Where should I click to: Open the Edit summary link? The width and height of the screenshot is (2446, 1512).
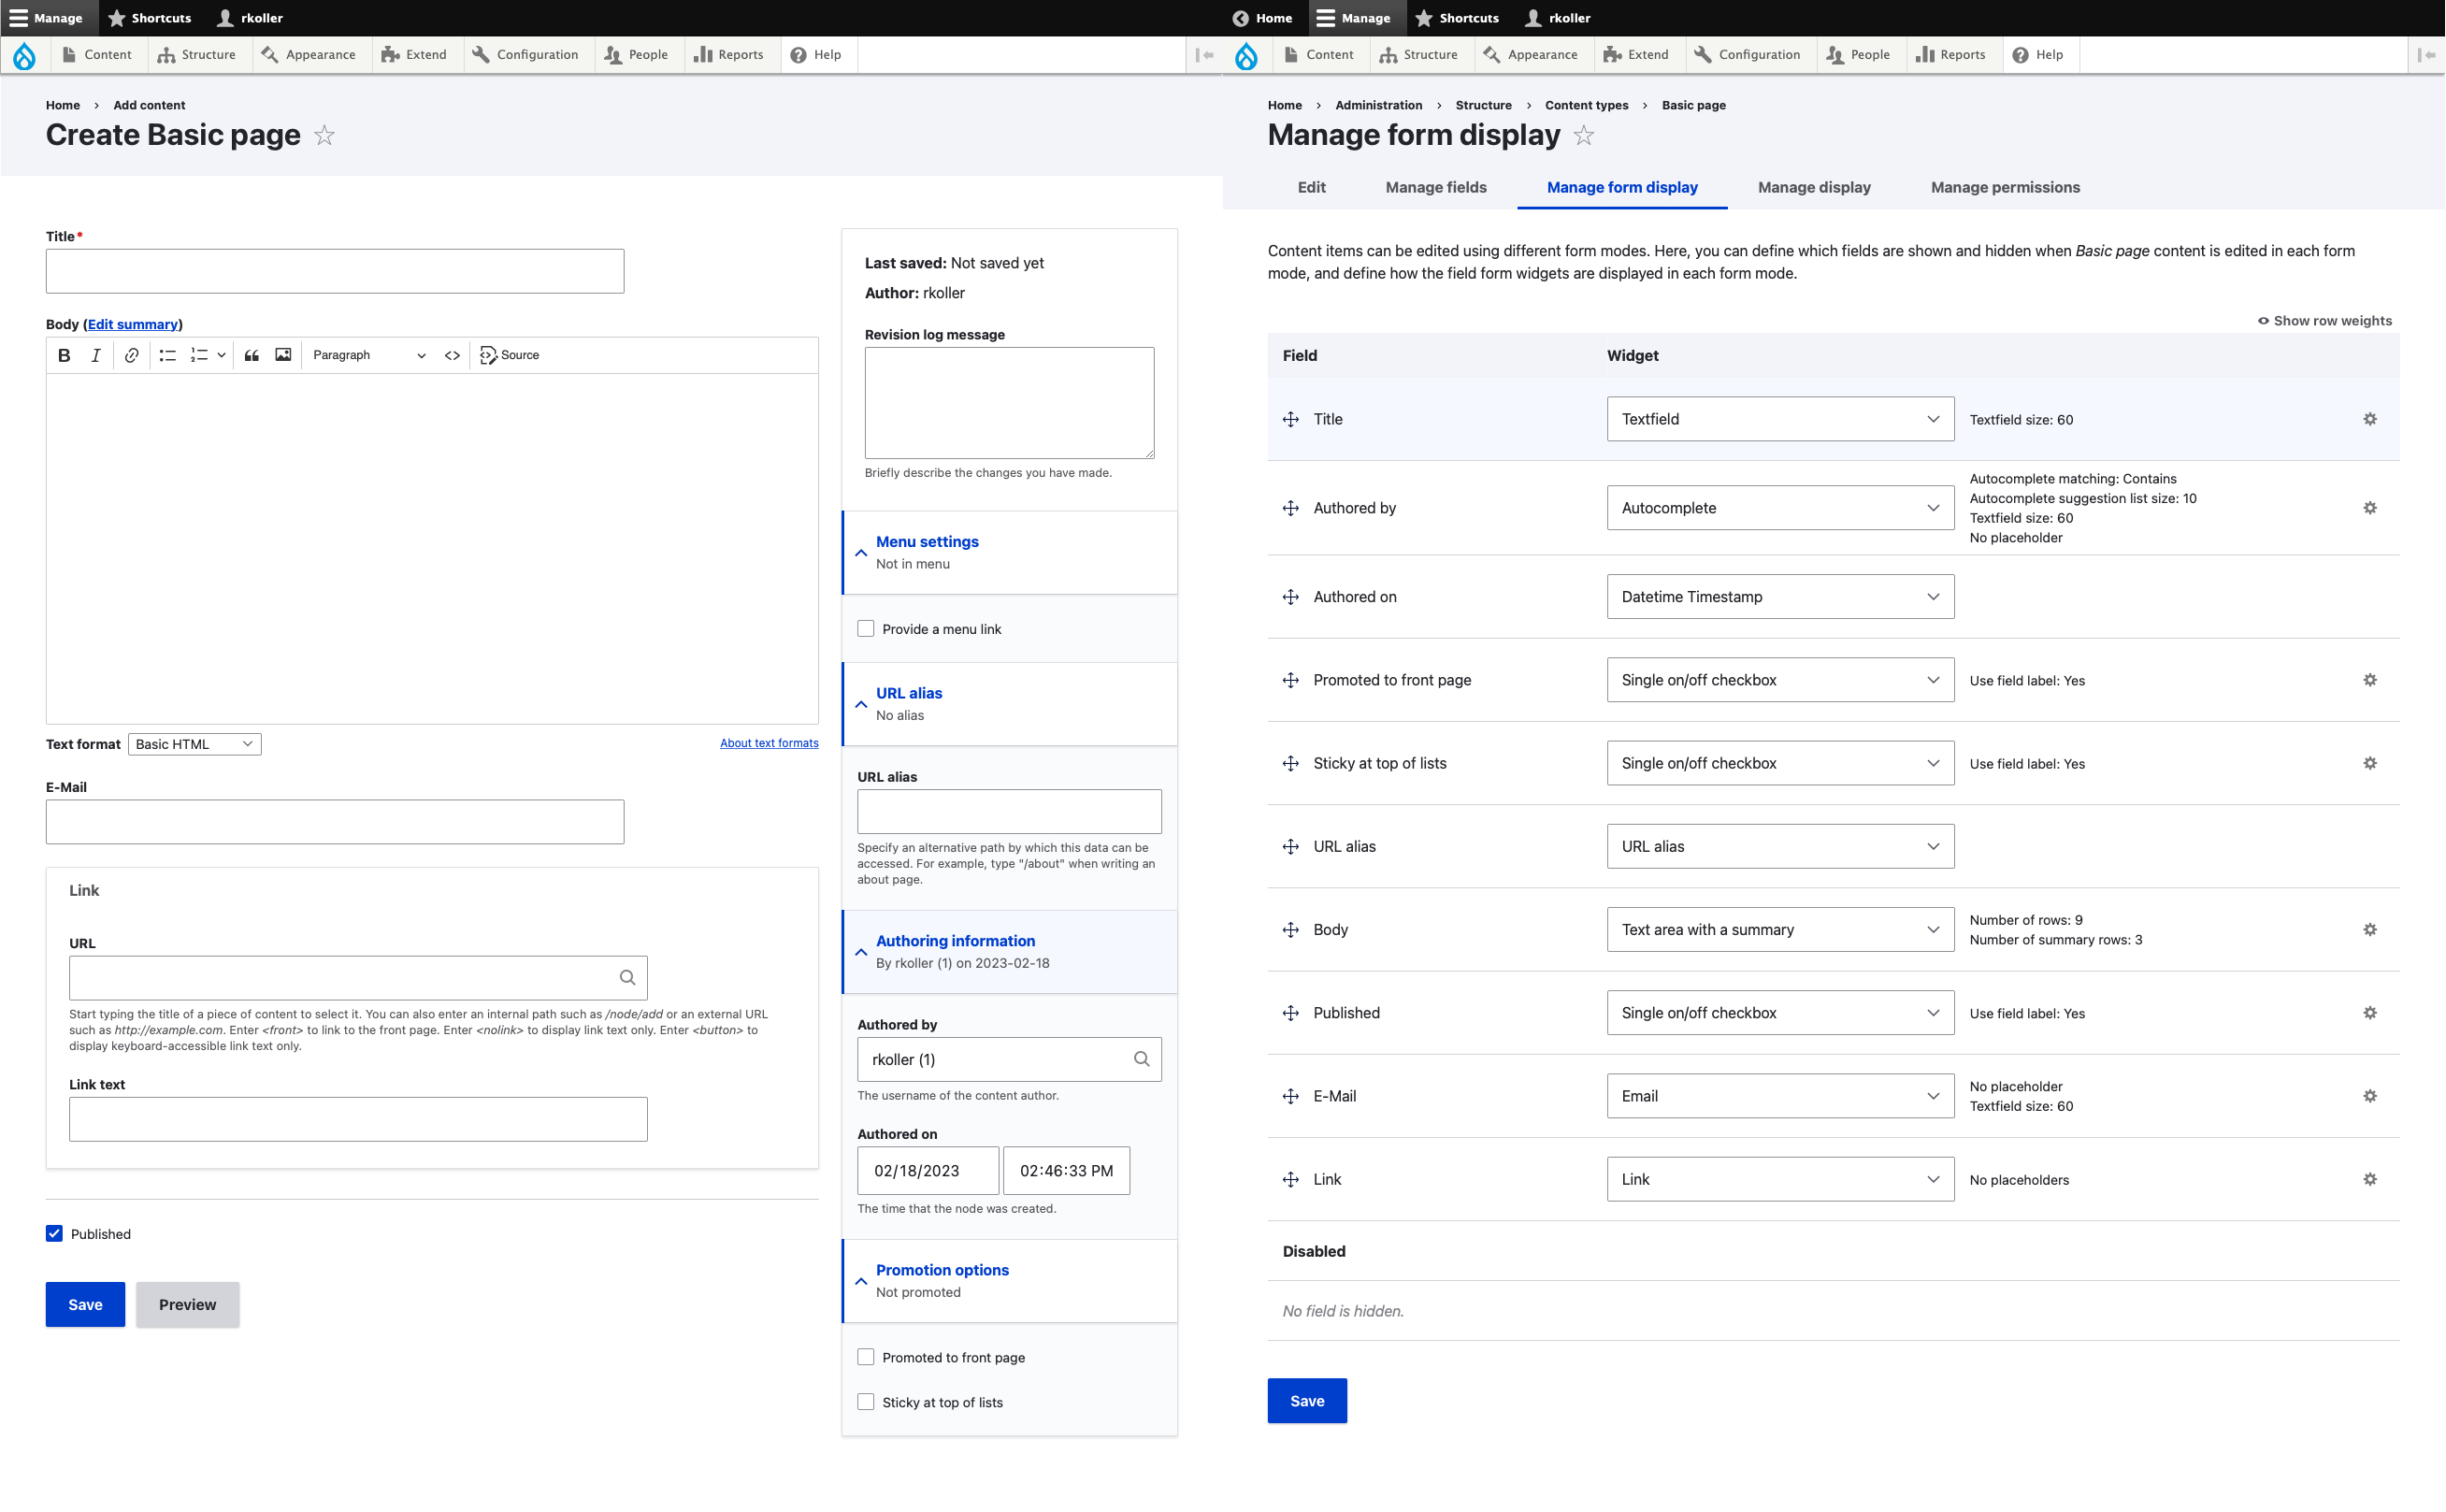coord(131,324)
